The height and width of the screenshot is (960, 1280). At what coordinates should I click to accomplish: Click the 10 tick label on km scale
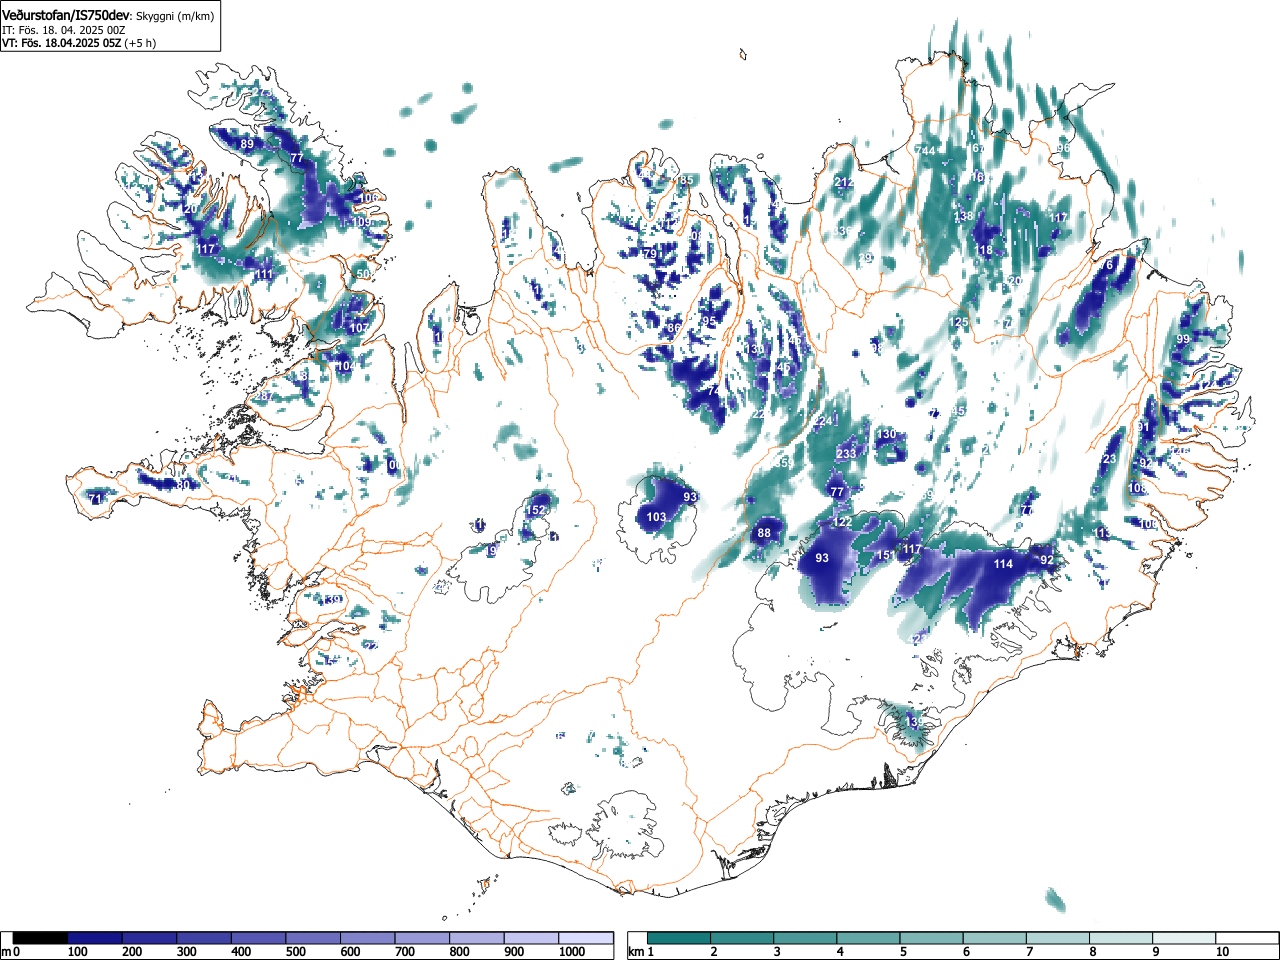point(1221,952)
